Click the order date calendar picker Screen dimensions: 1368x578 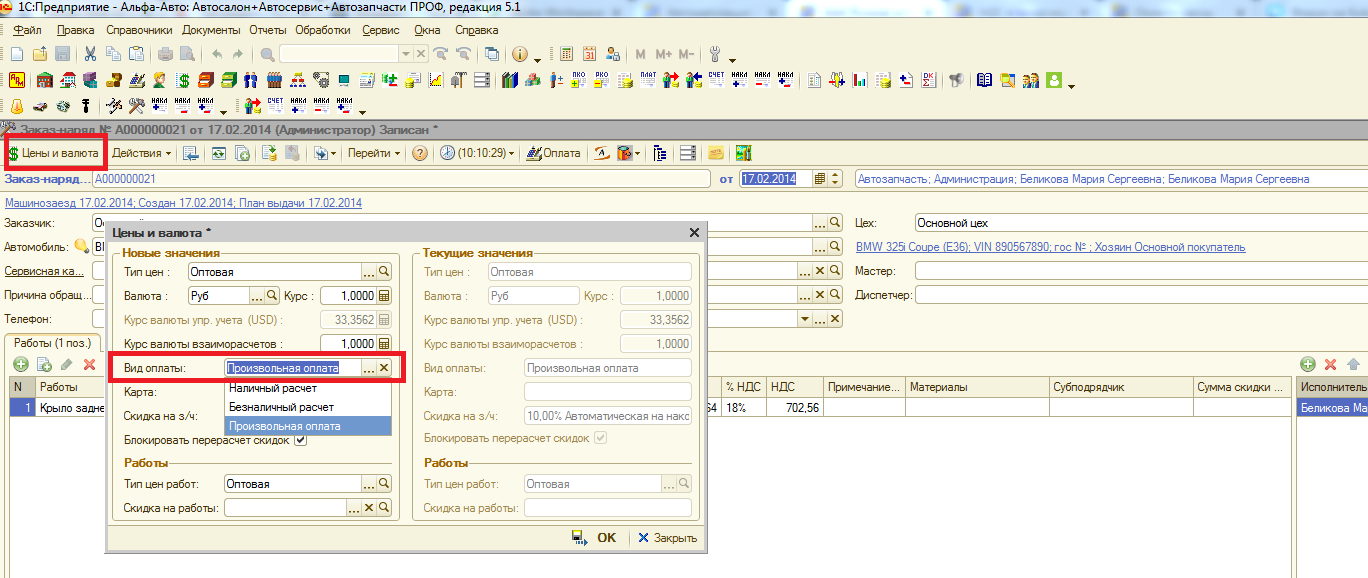tap(820, 179)
